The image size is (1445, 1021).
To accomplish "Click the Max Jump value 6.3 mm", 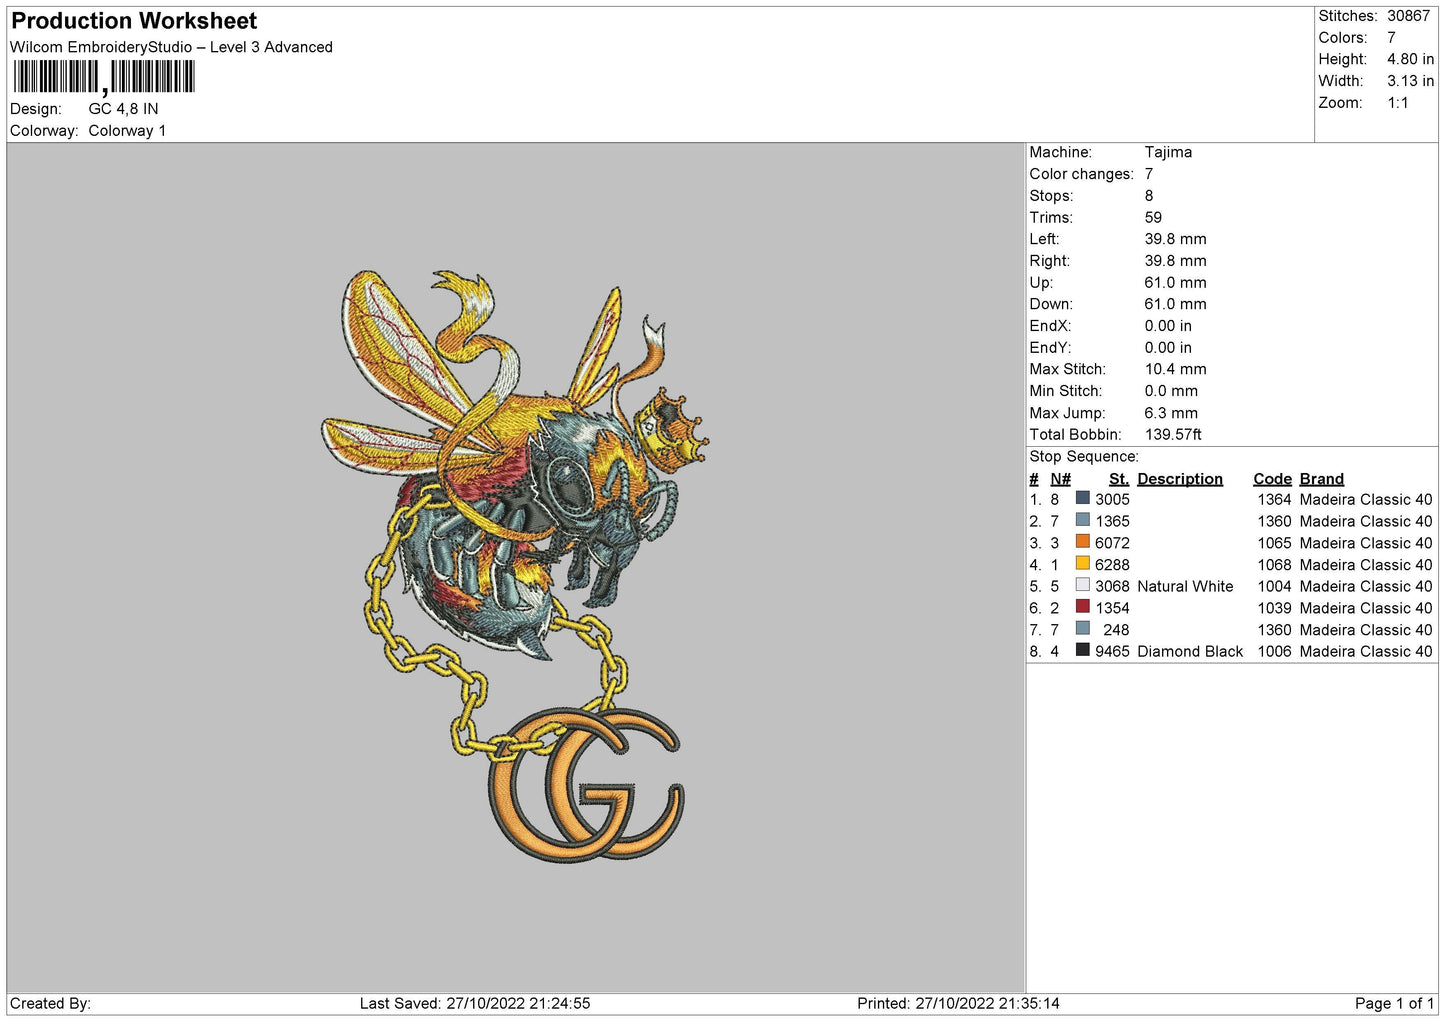I will click(1171, 413).
